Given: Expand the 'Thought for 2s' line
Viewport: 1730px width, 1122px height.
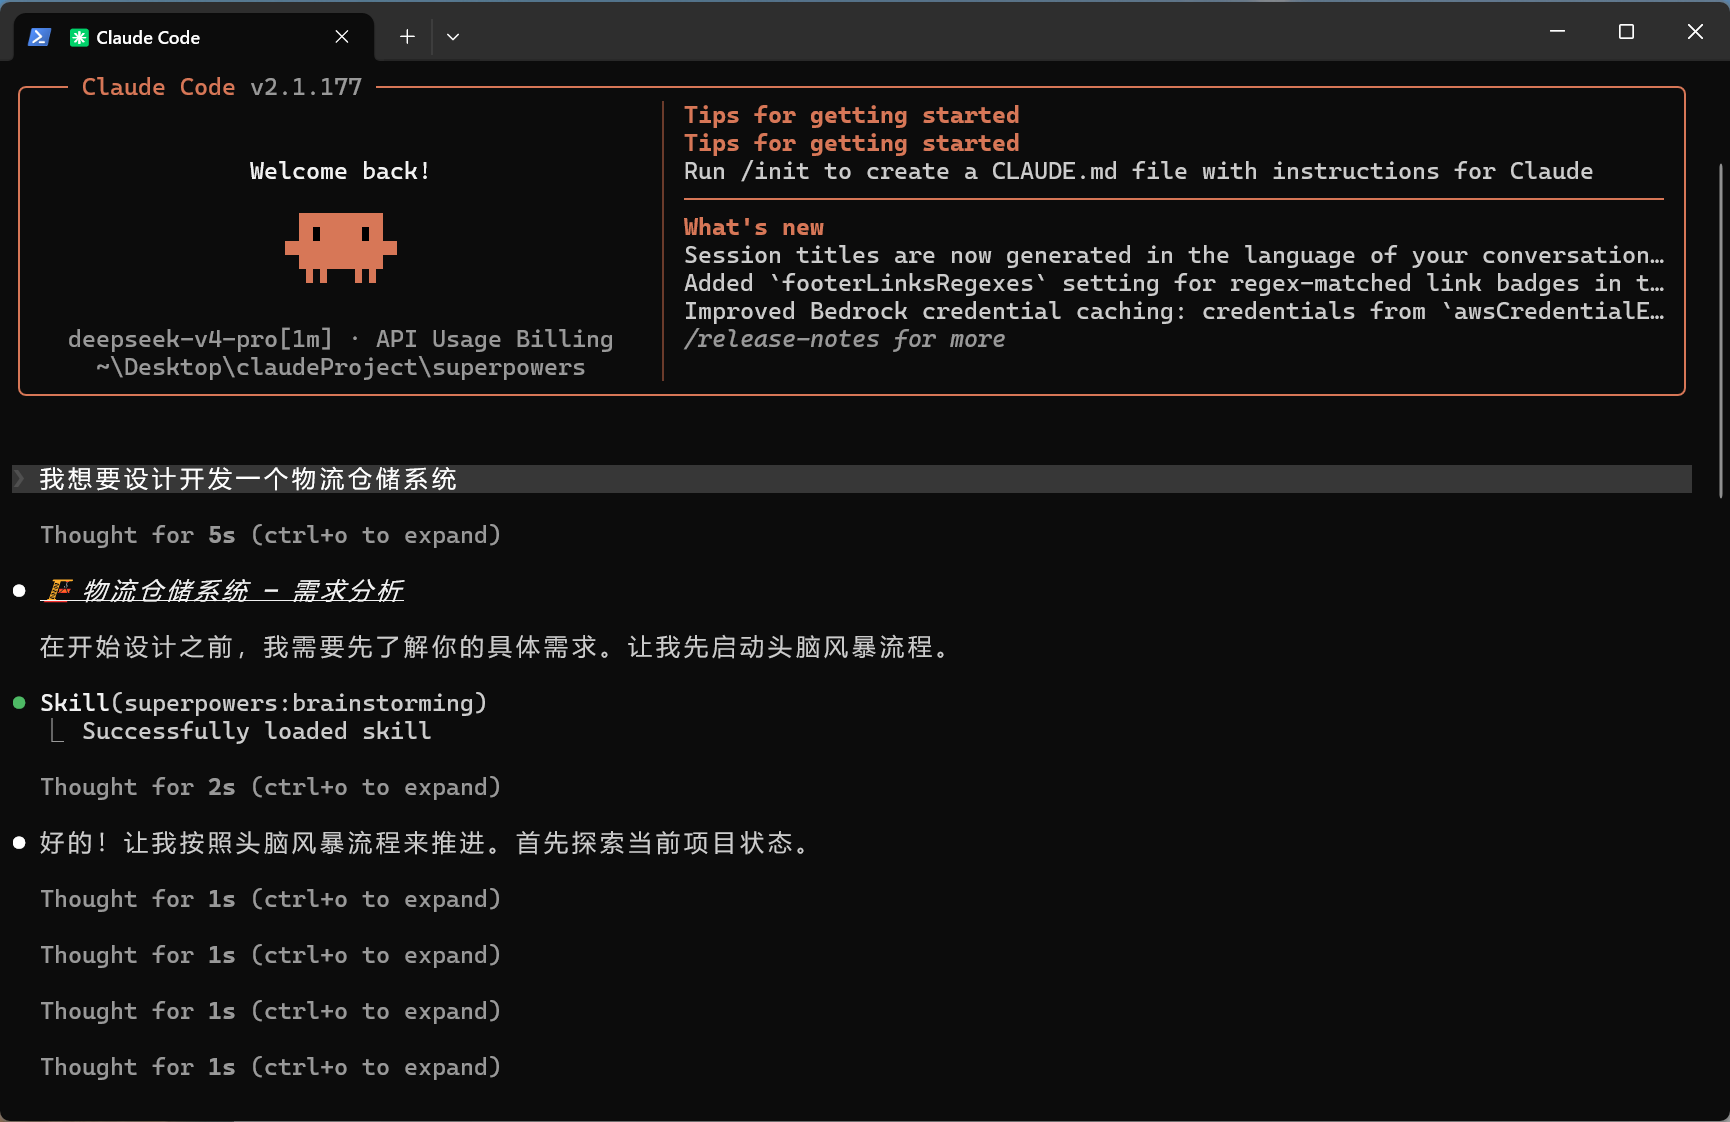Looking at the screenshot, I should [270, 787].
